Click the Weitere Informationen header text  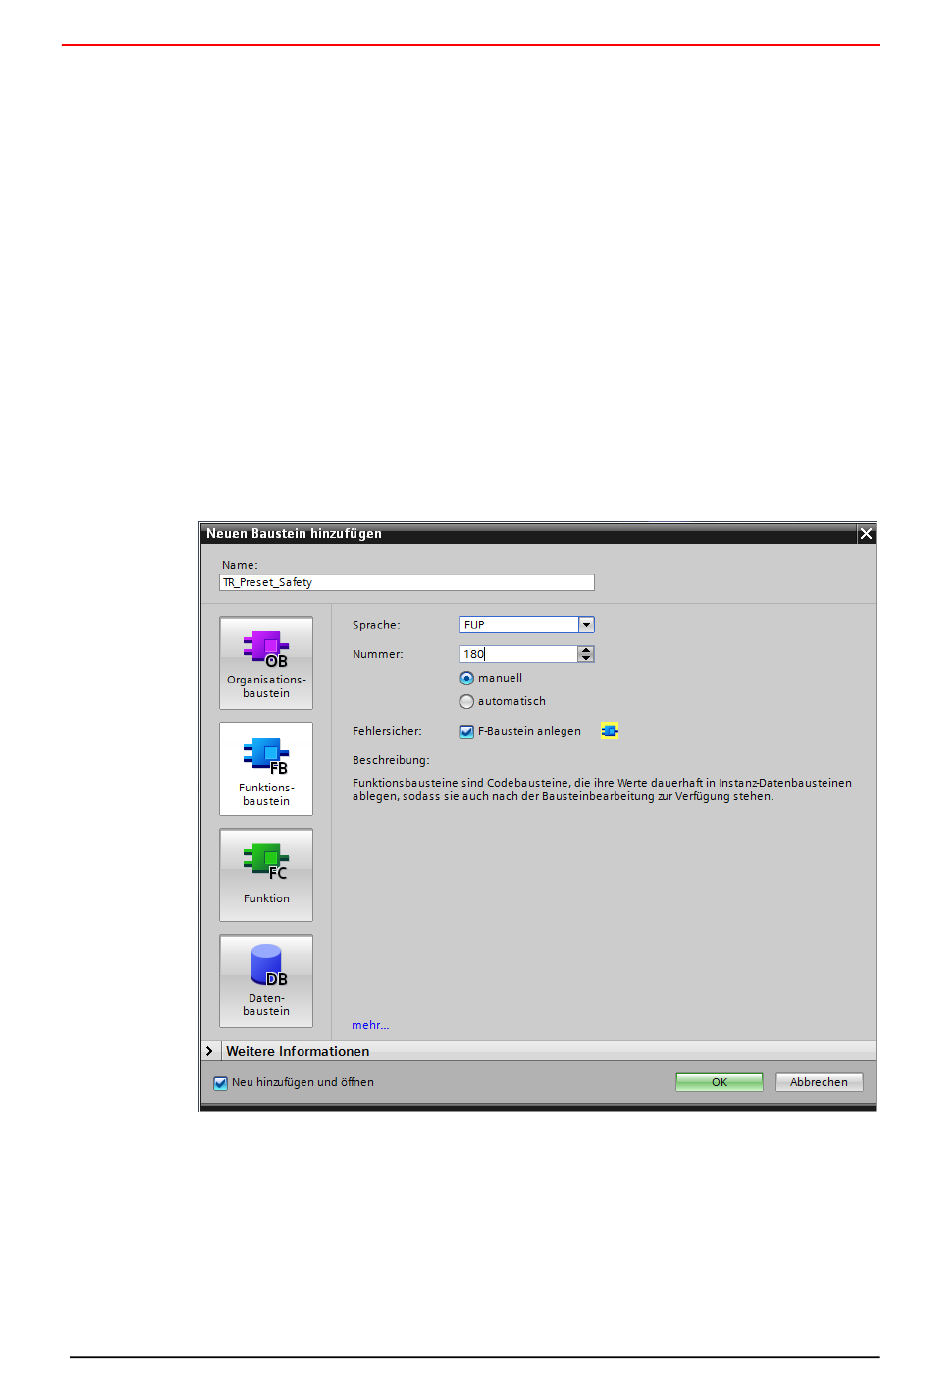[298, 1051]
